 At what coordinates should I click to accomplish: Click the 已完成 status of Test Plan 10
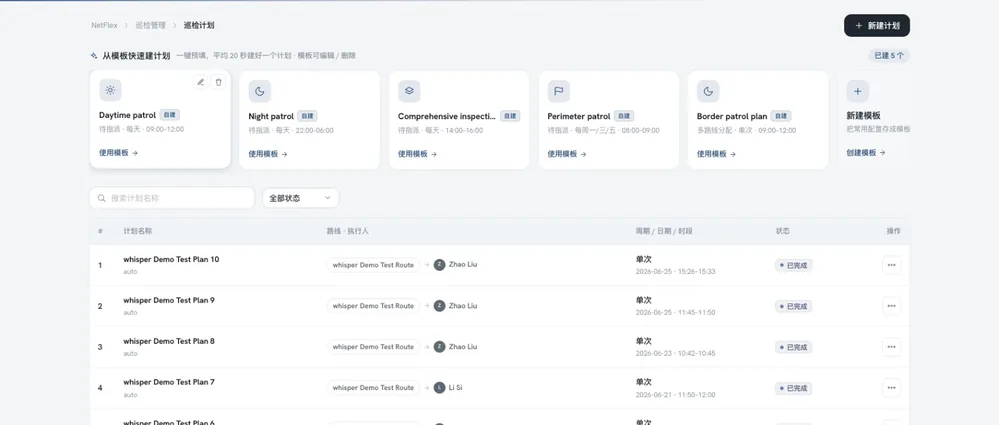click(794, 265)
